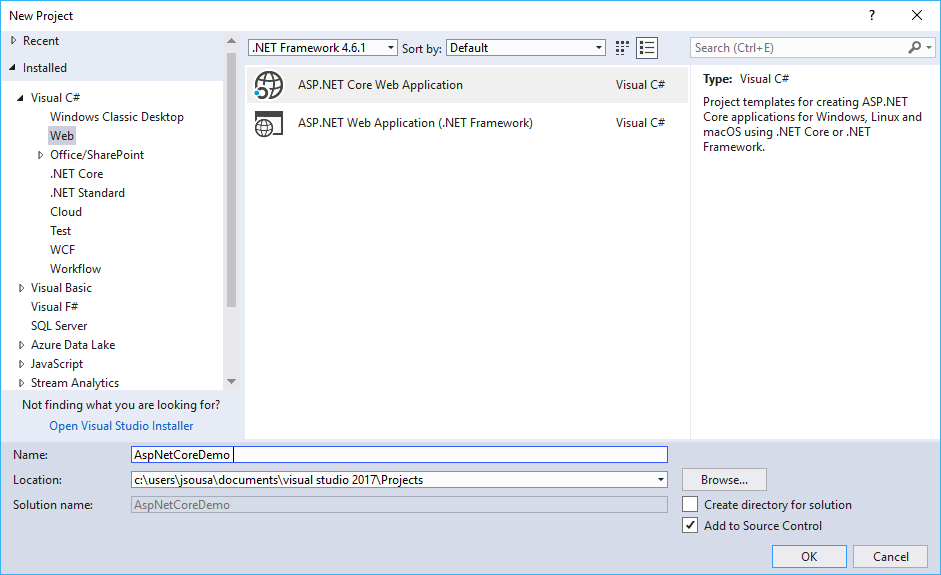The width and height of the screenshot is (941, 575).
Task: Click the Browse... button
Action: click(724, 480)
